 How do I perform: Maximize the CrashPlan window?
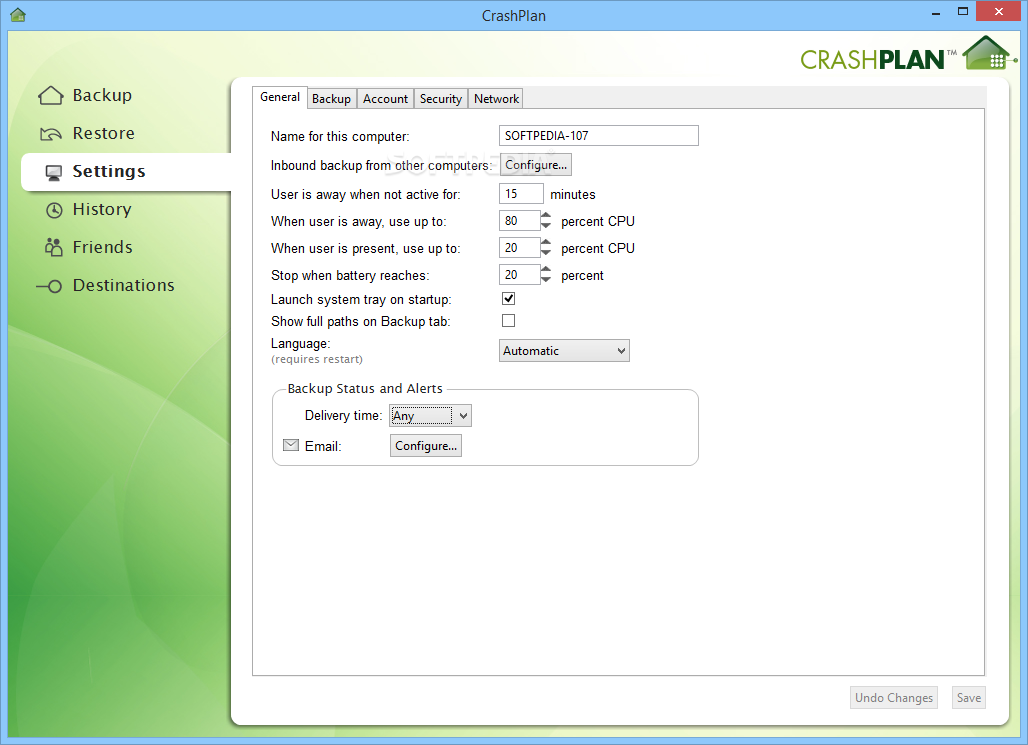[x=962, y=11]
